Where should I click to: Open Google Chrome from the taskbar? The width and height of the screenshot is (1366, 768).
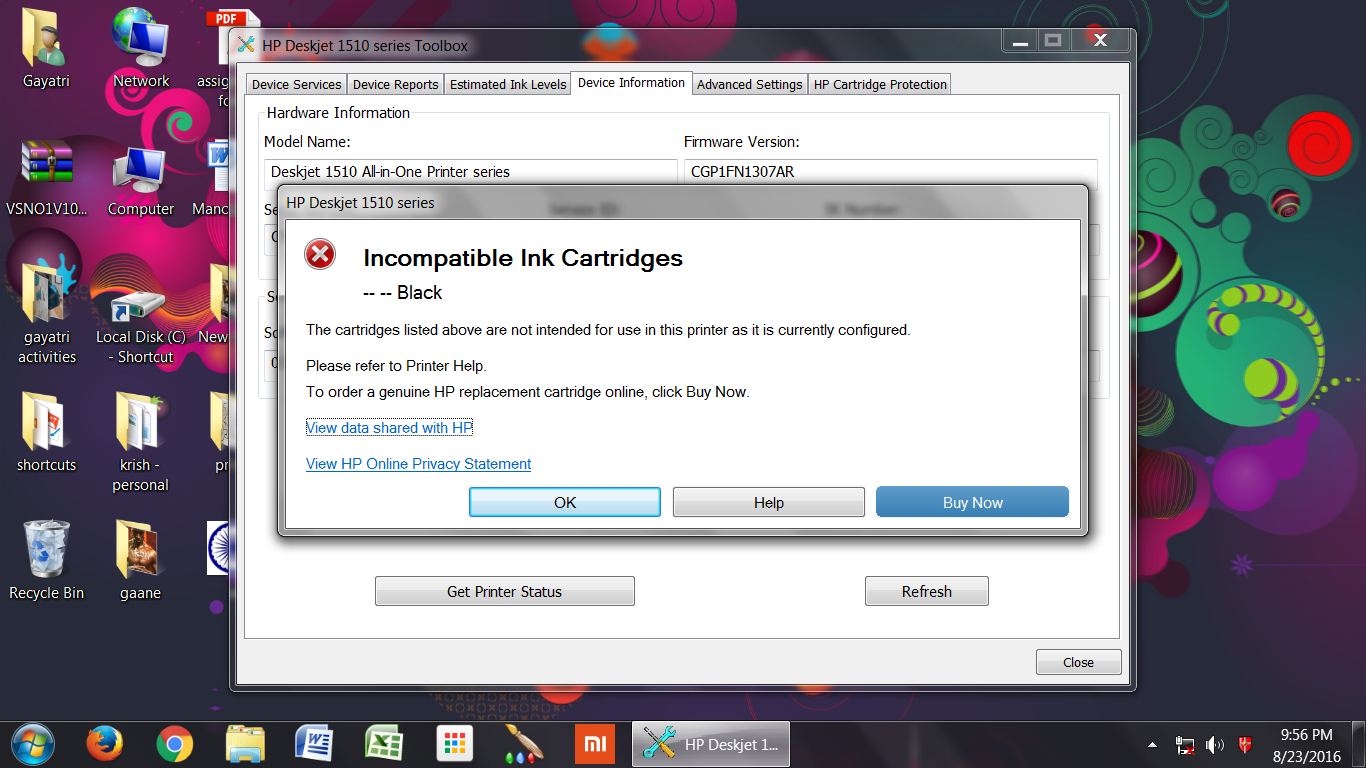(174, 744)
